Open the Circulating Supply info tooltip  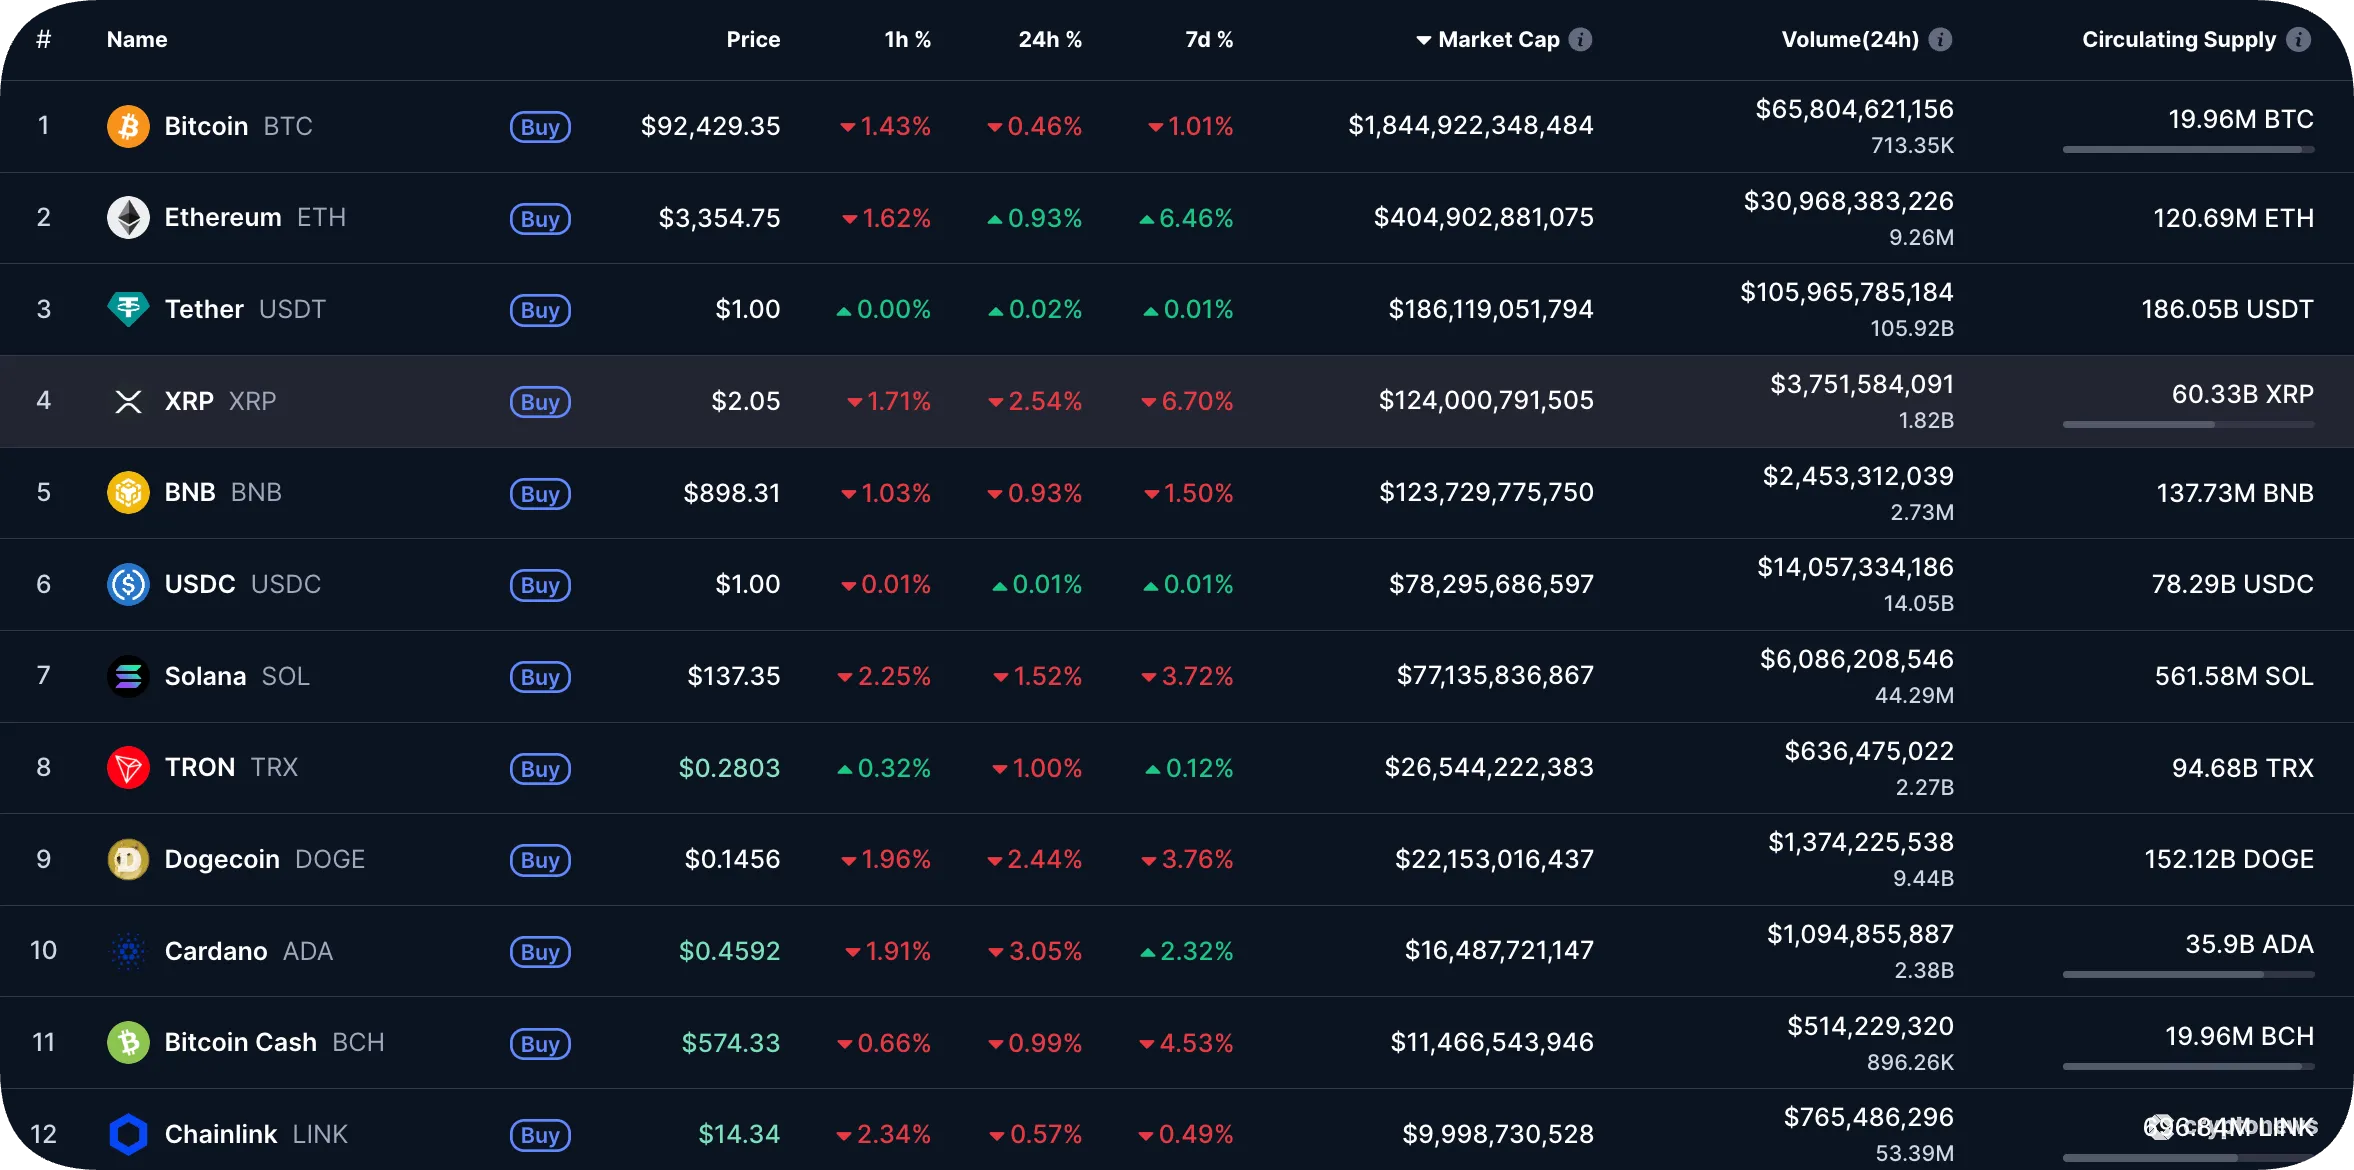coord(2300,39)
